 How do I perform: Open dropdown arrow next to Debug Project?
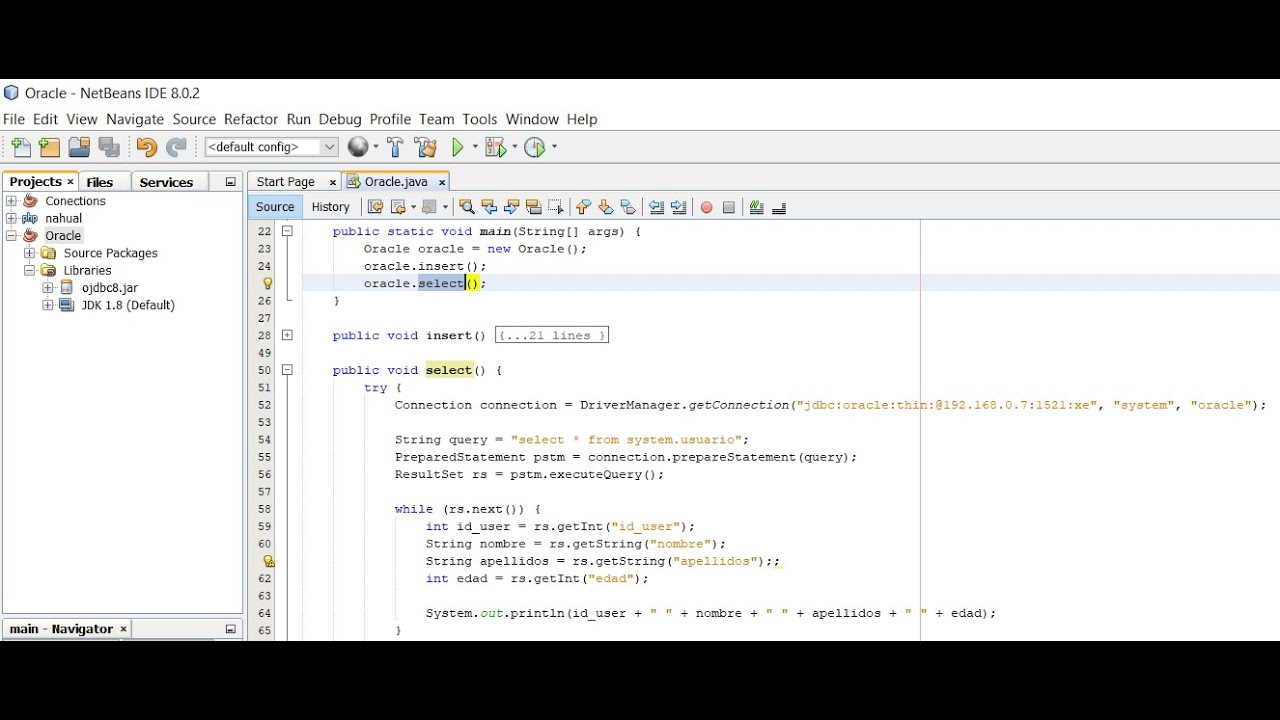point(514,147)
